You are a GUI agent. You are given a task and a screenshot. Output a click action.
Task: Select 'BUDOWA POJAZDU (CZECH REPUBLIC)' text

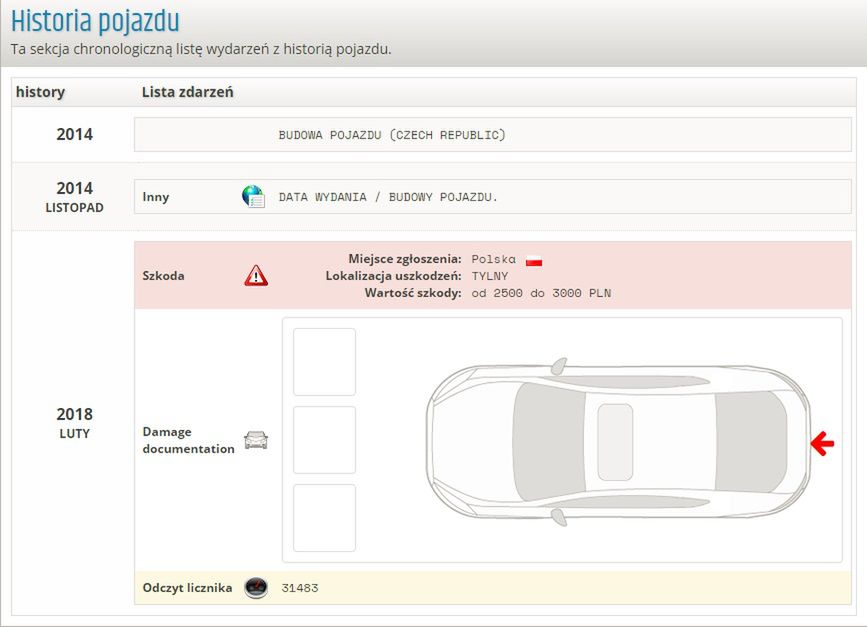[x=392, y=135]
